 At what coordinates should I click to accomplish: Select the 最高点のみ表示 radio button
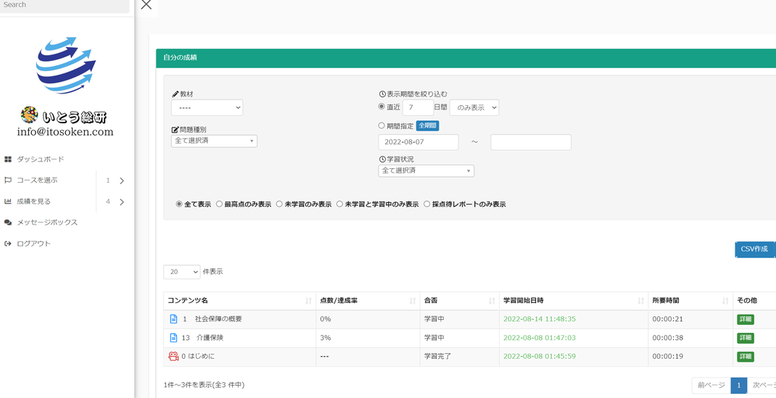(x=219, y=204)
